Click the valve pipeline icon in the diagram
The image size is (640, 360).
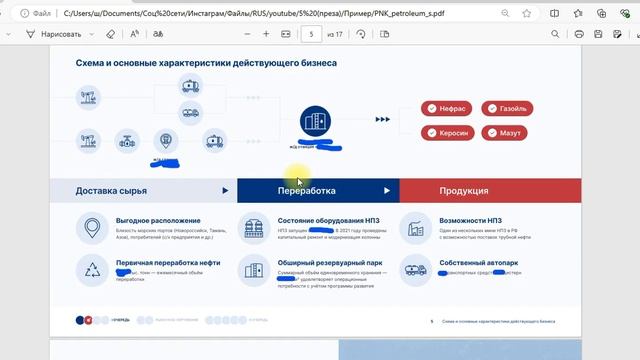click(127, 142)
